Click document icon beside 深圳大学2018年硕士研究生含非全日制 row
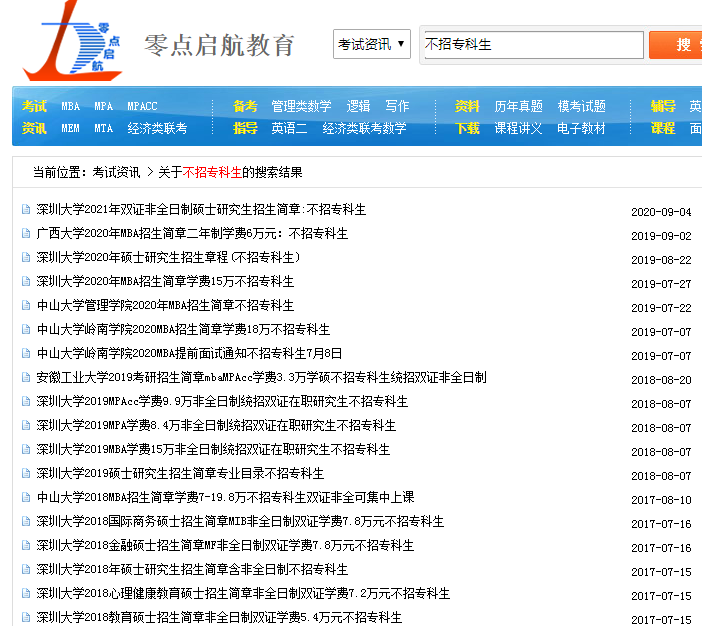The width and height of the screenshot is (702, 626). pyautogui.click(x=26, y=569)
